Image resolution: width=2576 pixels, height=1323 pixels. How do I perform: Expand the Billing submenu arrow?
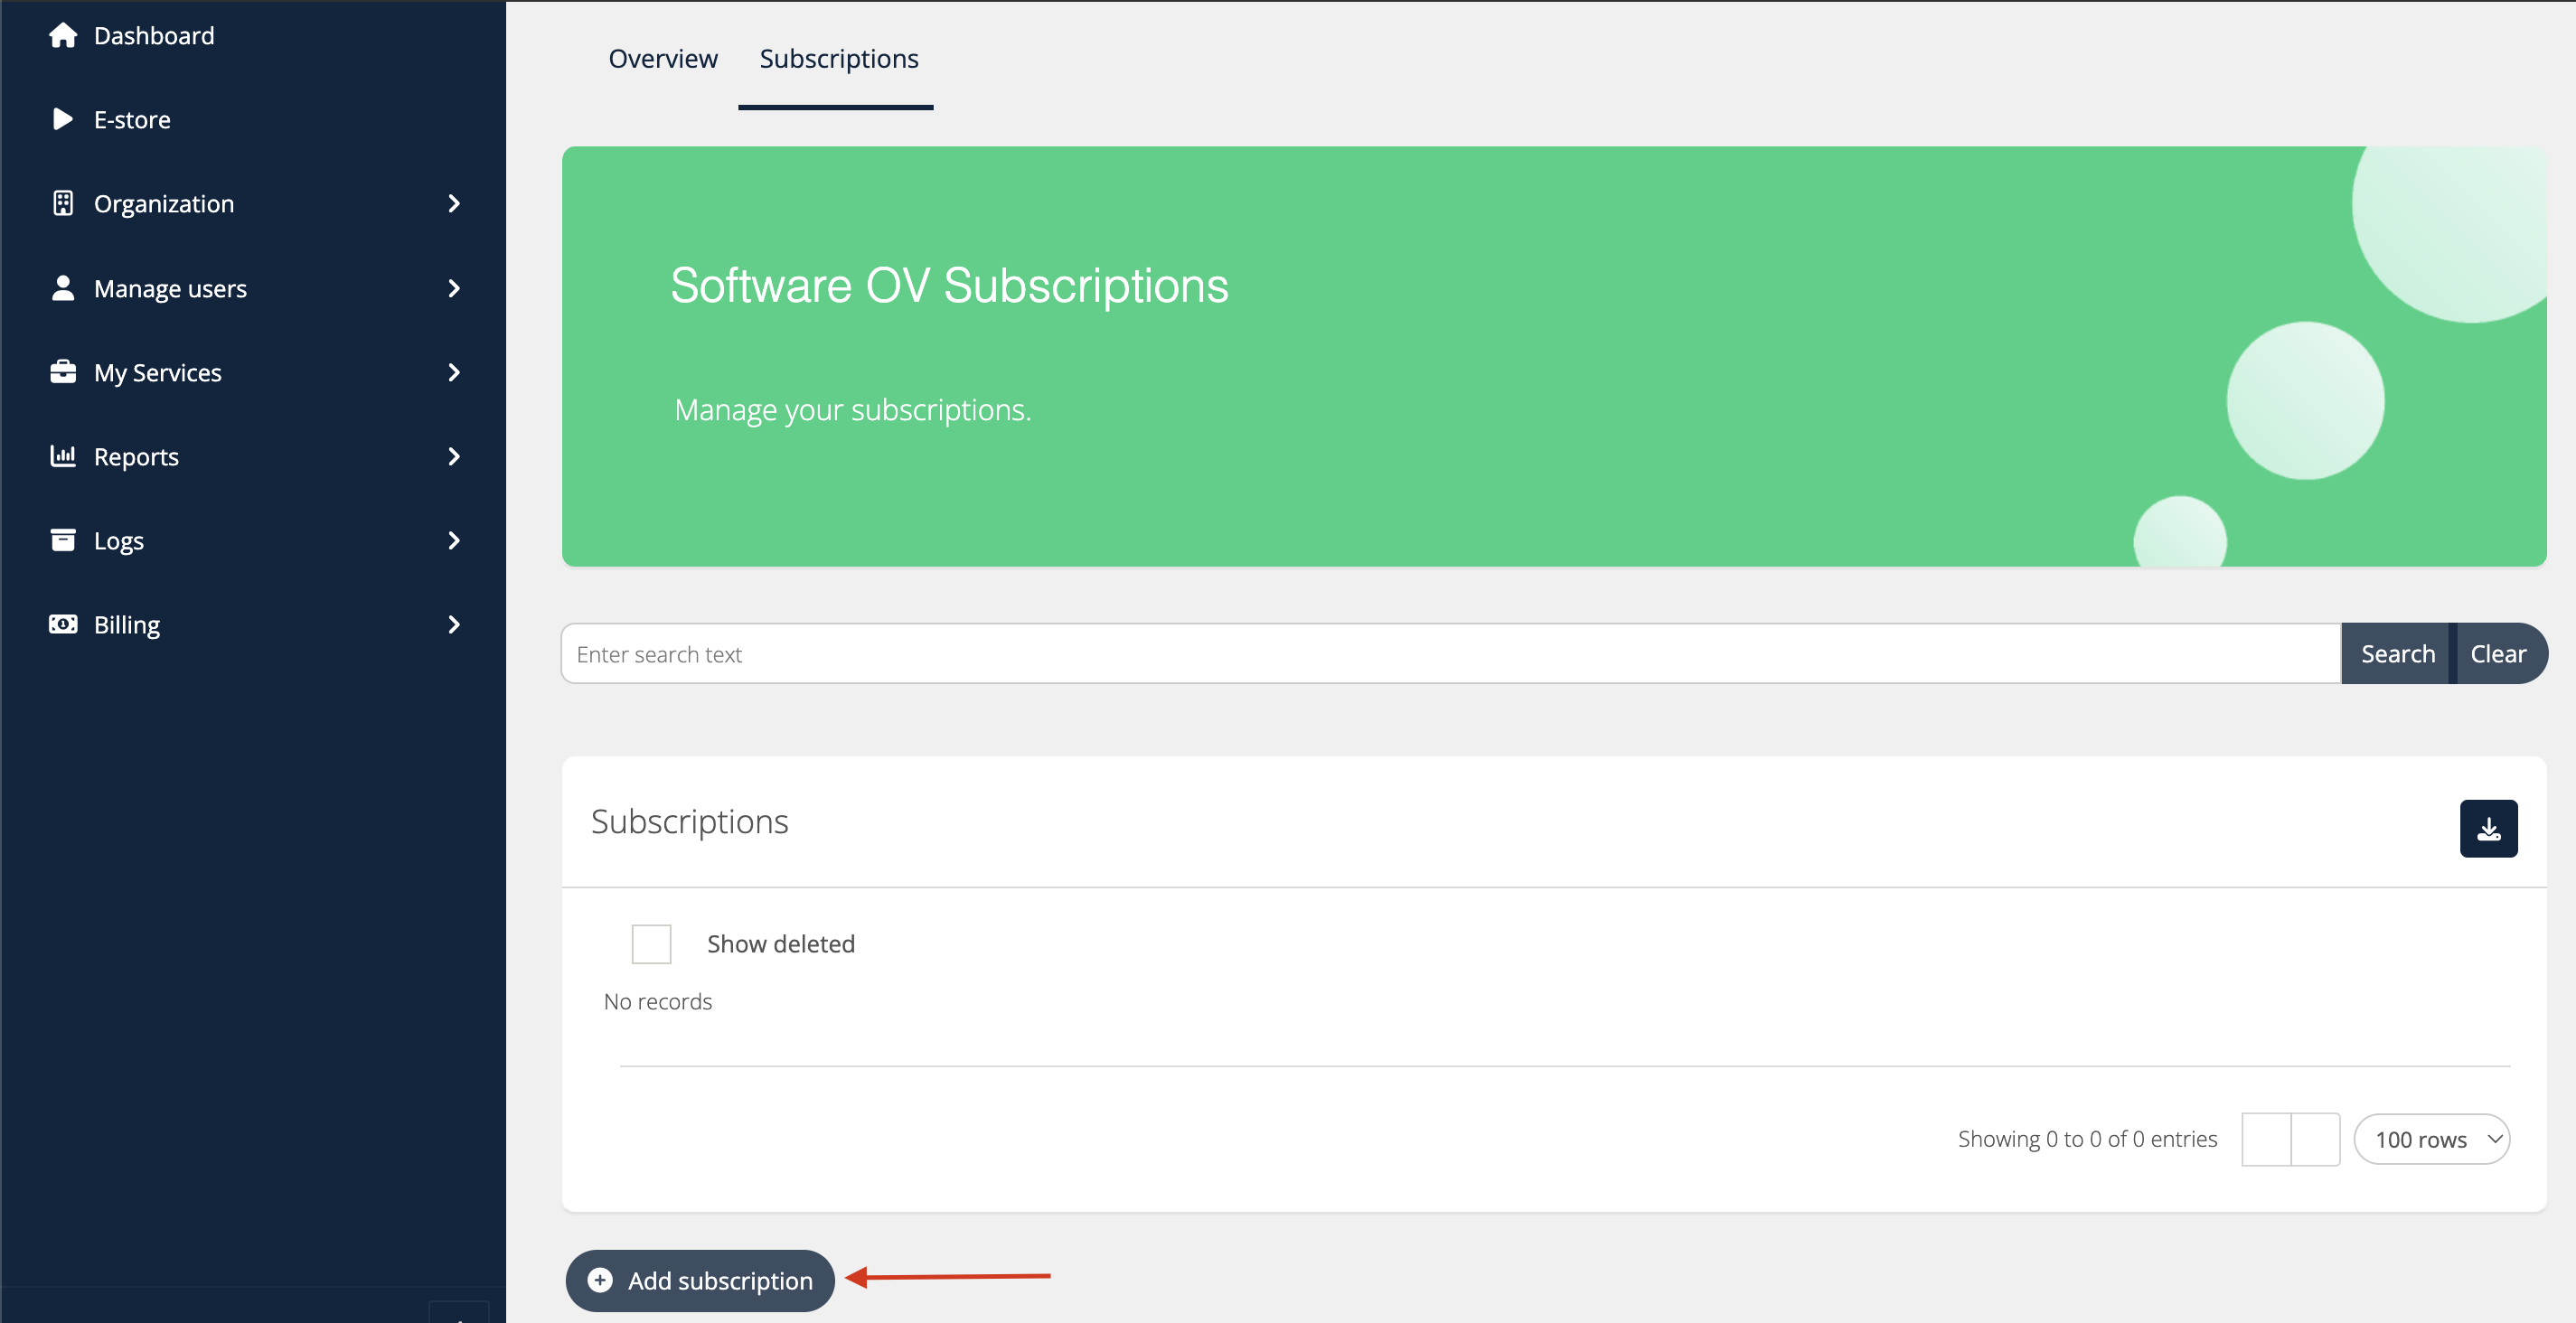(454, 624)
